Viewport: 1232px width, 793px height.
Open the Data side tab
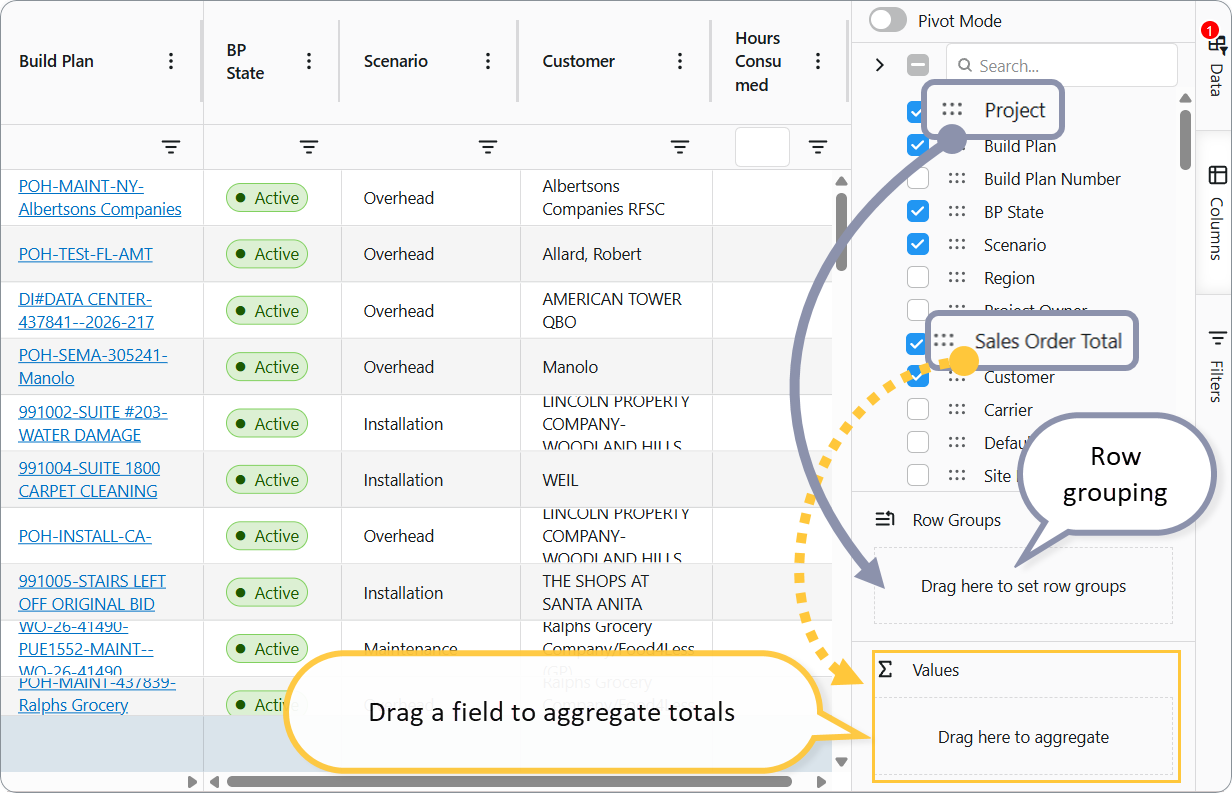[1215, 64]
